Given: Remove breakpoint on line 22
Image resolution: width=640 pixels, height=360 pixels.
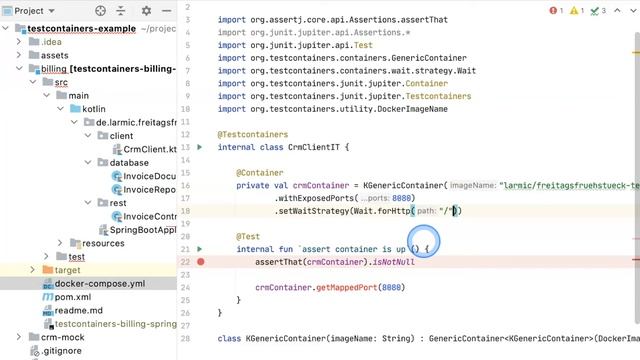Looking at the screenshot, I should click(200, 262).
